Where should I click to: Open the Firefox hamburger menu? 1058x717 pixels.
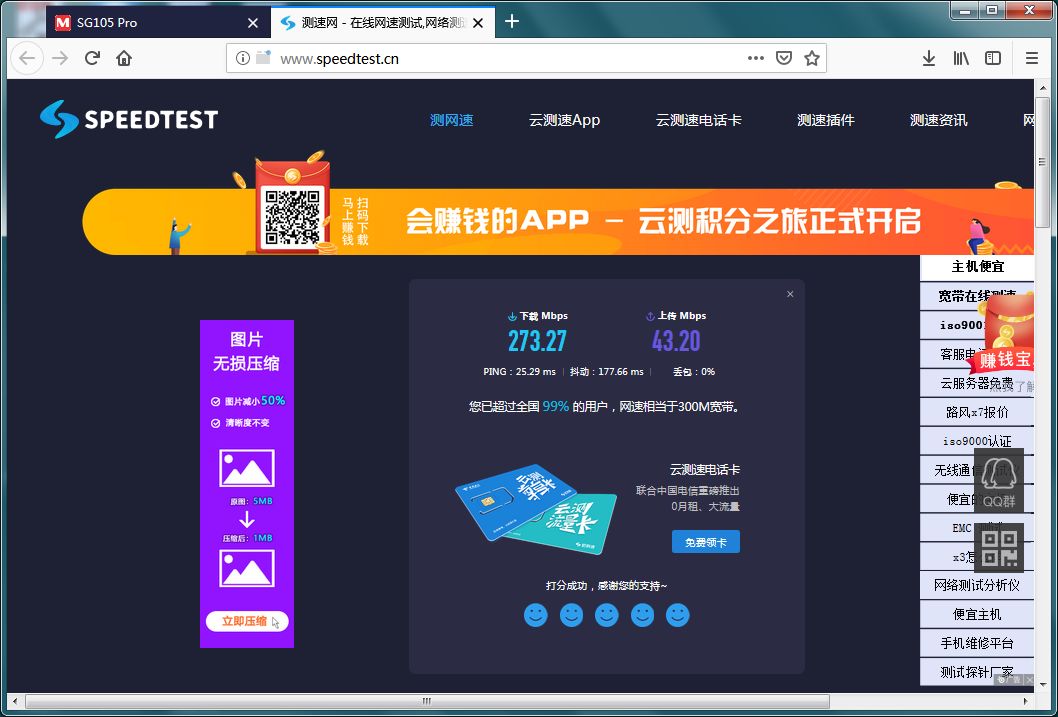(1031, 59)
